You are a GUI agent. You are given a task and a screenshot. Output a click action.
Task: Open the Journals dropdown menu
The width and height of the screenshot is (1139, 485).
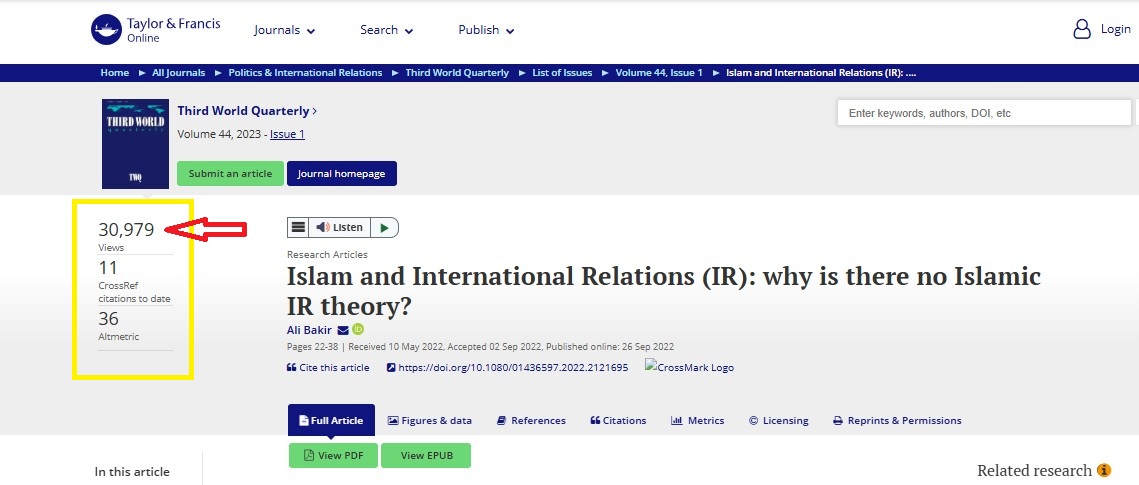point(284,30)
